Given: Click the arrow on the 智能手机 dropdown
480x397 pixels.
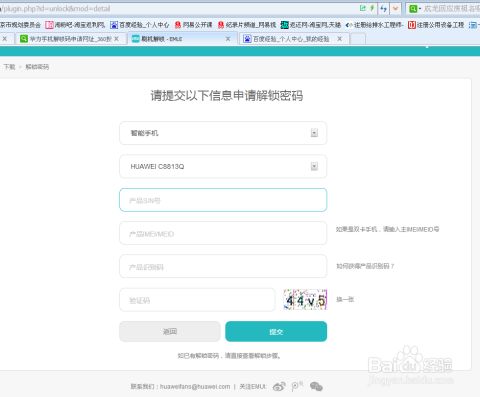Looking at the screenshot, I should click(x=314, y=133).
